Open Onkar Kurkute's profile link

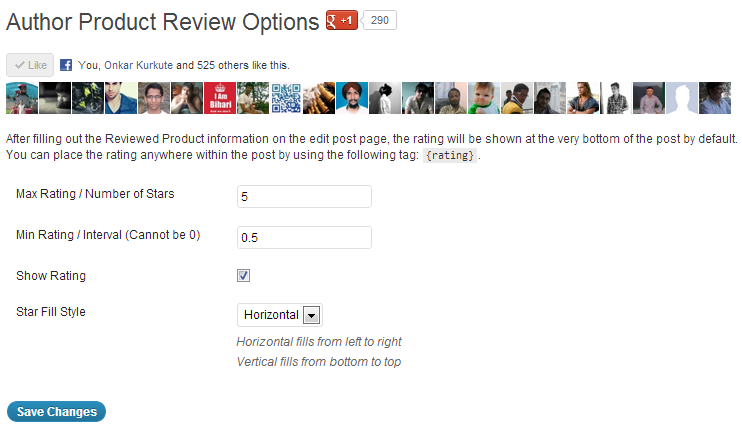(x=138, y=65)
